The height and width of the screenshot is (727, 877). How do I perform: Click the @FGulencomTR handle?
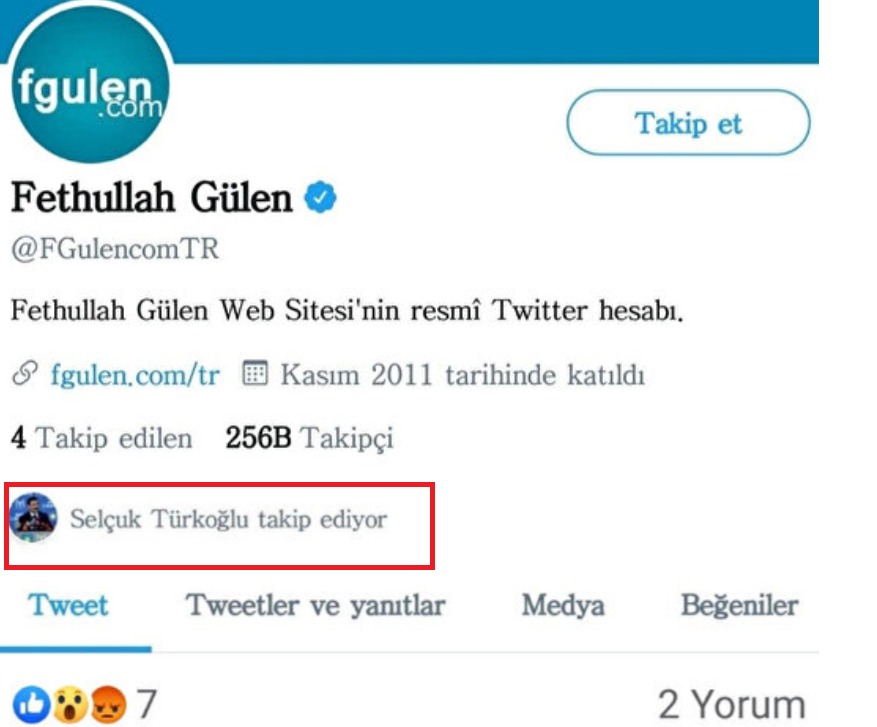click(115, 249)
